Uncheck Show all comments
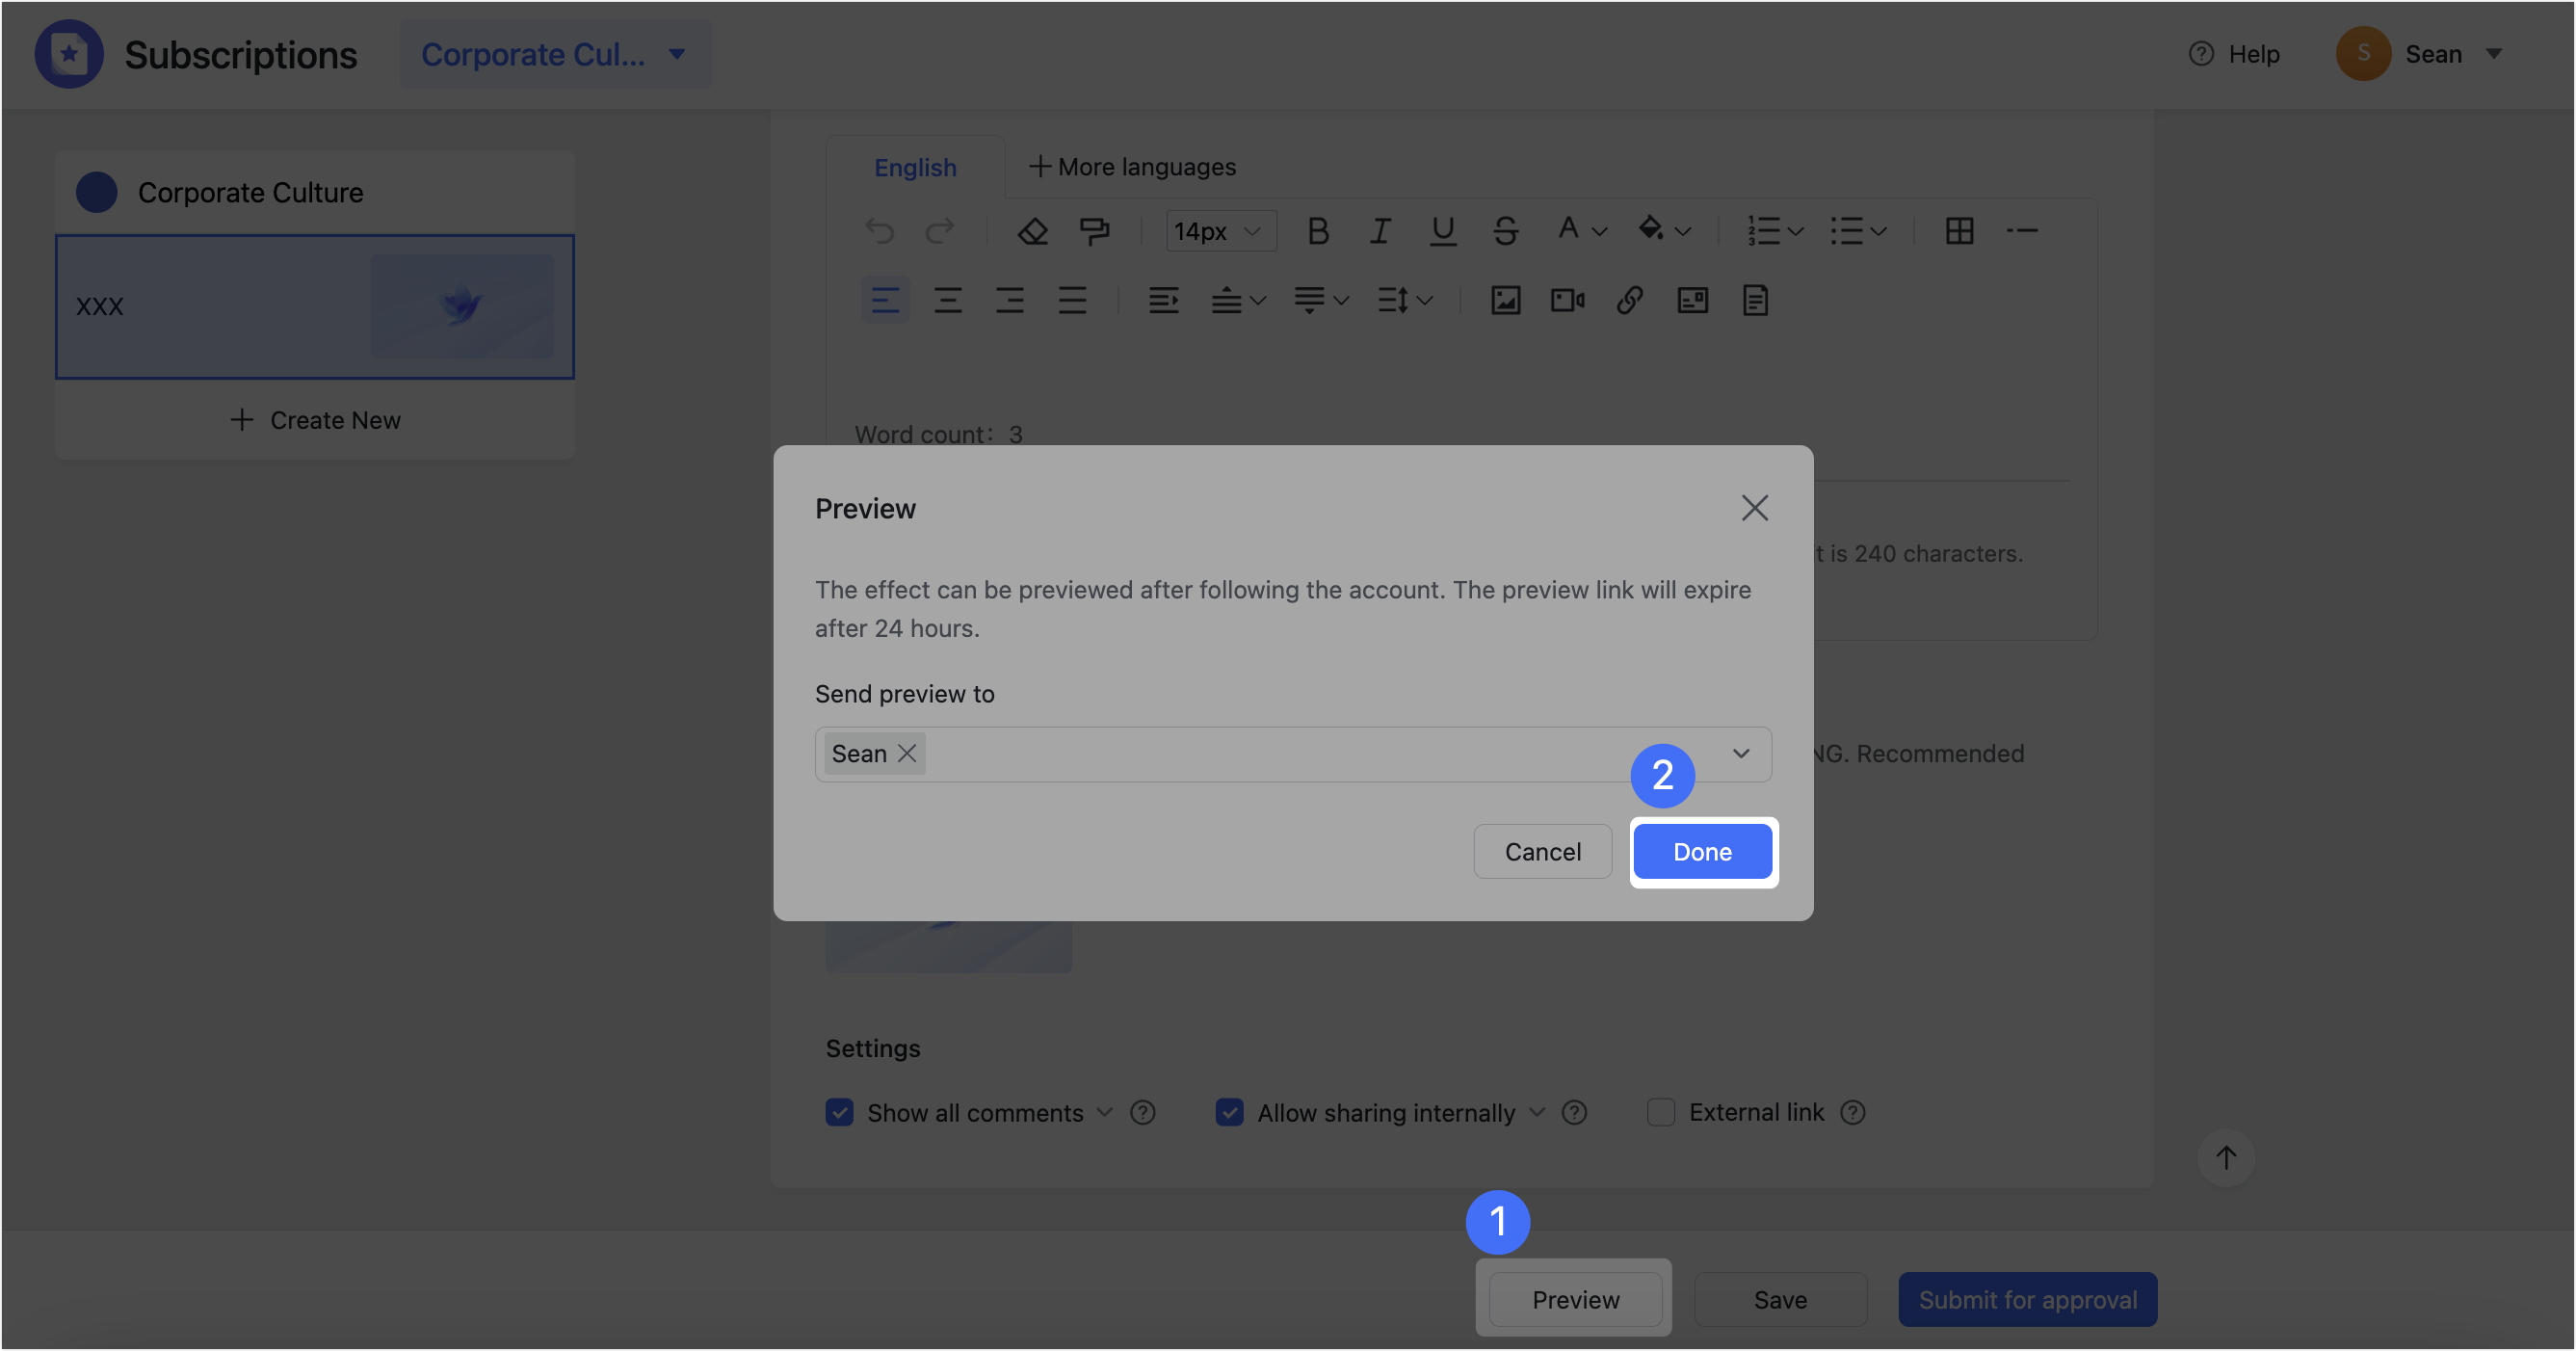Viewport: 2576px width, 1351px height. coord(839,1112)
